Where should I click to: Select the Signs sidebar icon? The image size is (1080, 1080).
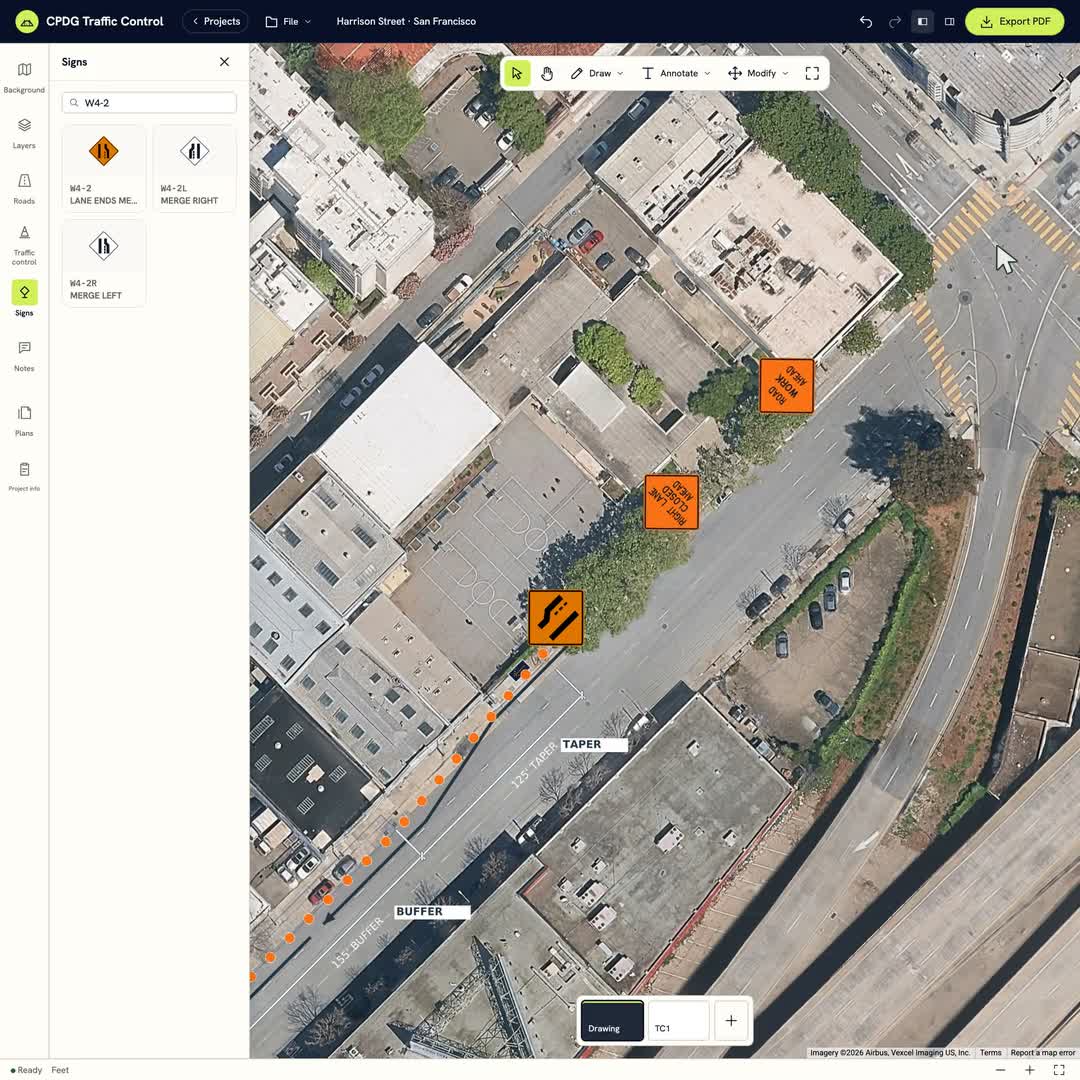pos(24,298)
